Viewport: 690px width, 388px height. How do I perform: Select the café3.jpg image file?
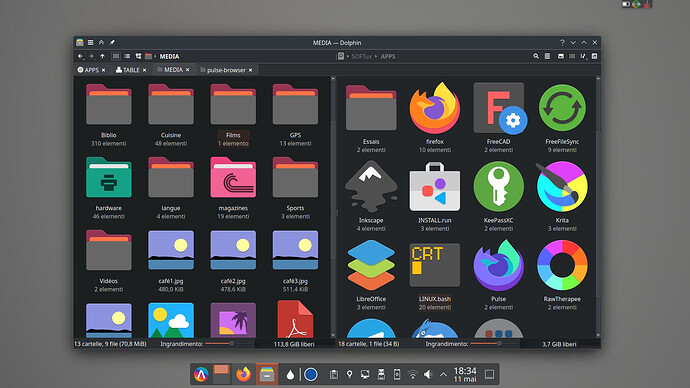(295, 261)
